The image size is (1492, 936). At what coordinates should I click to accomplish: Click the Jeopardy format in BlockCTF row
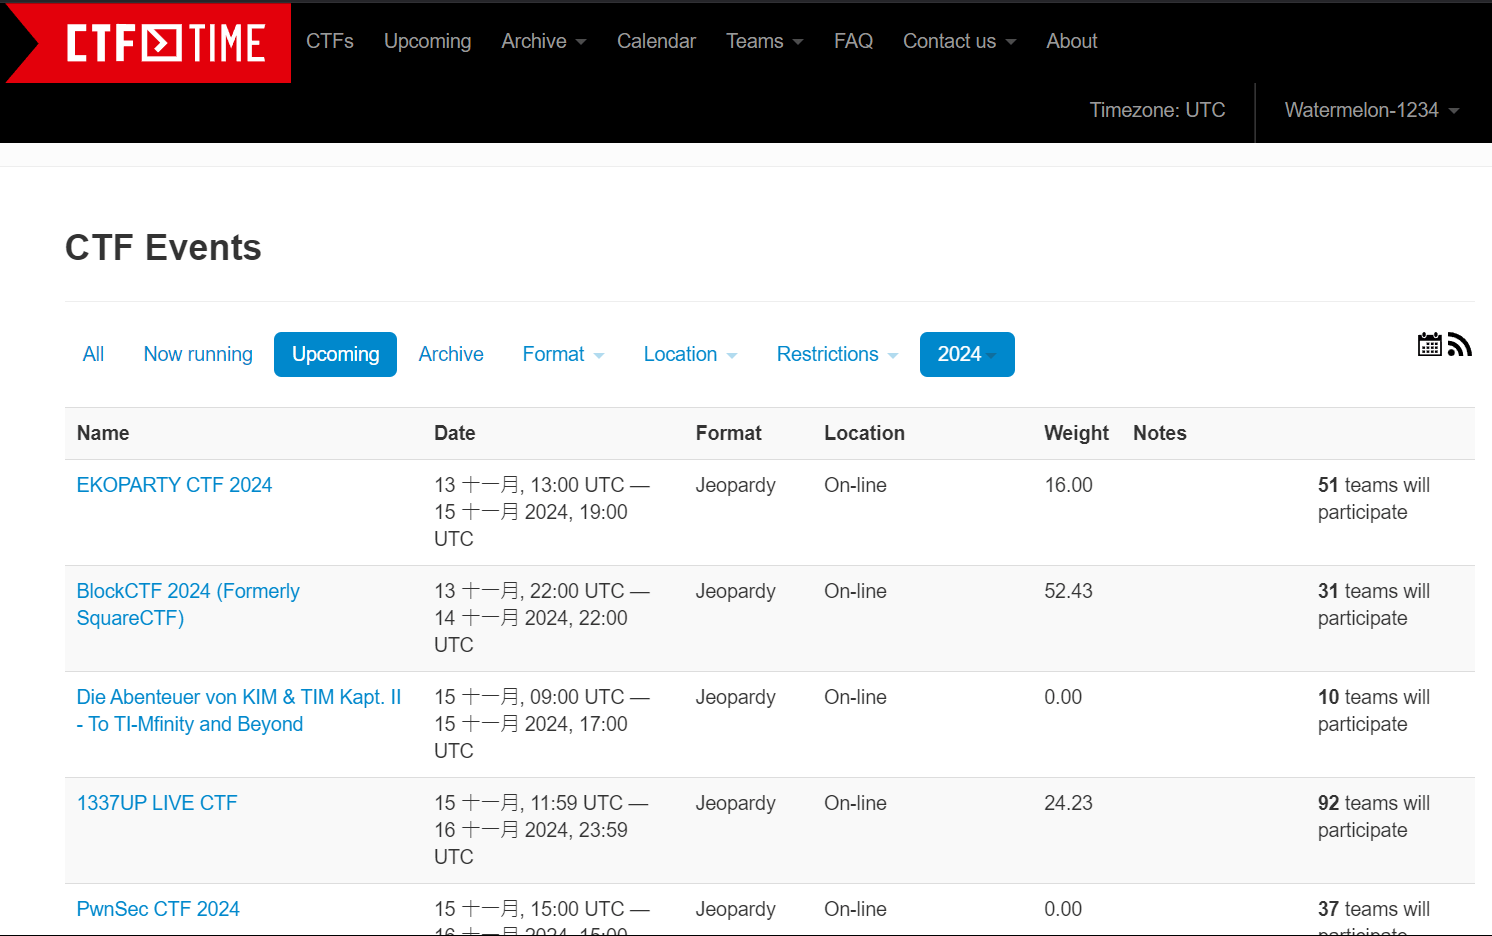tap(736, 591)
